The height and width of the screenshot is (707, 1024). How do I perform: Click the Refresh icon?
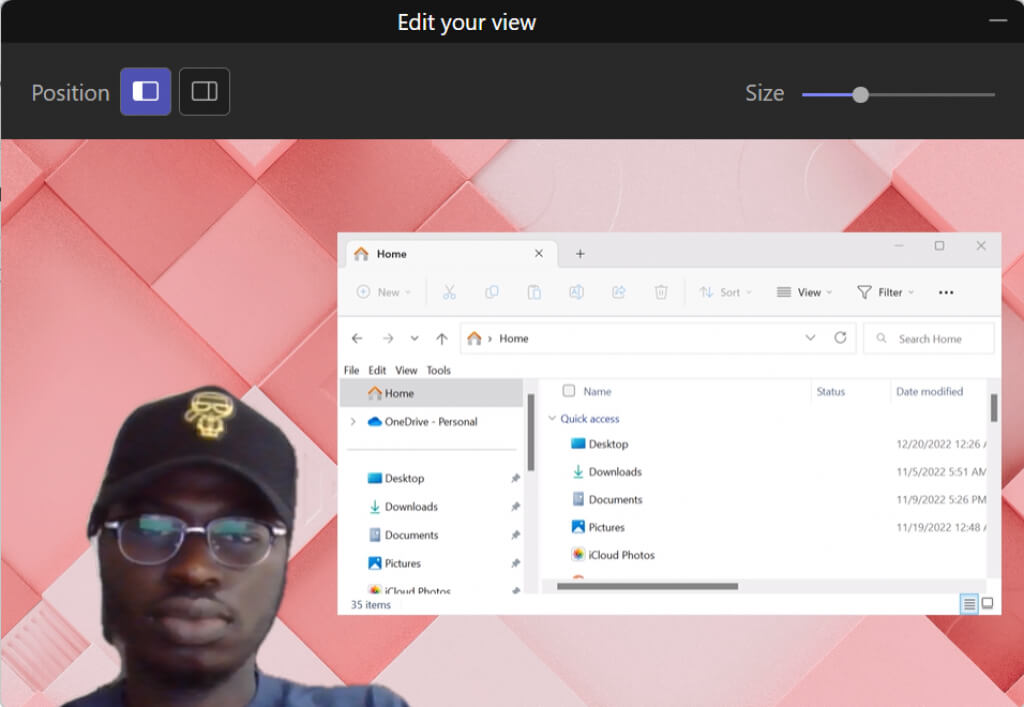point(840,338)
